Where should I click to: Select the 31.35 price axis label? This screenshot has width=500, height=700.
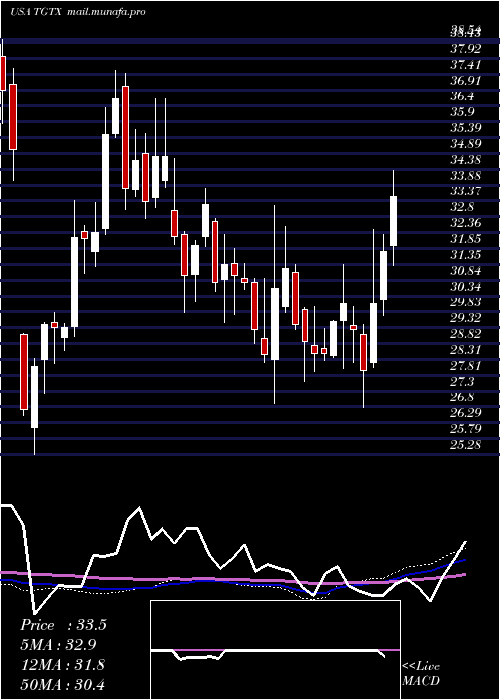click(x=466, y=254)
